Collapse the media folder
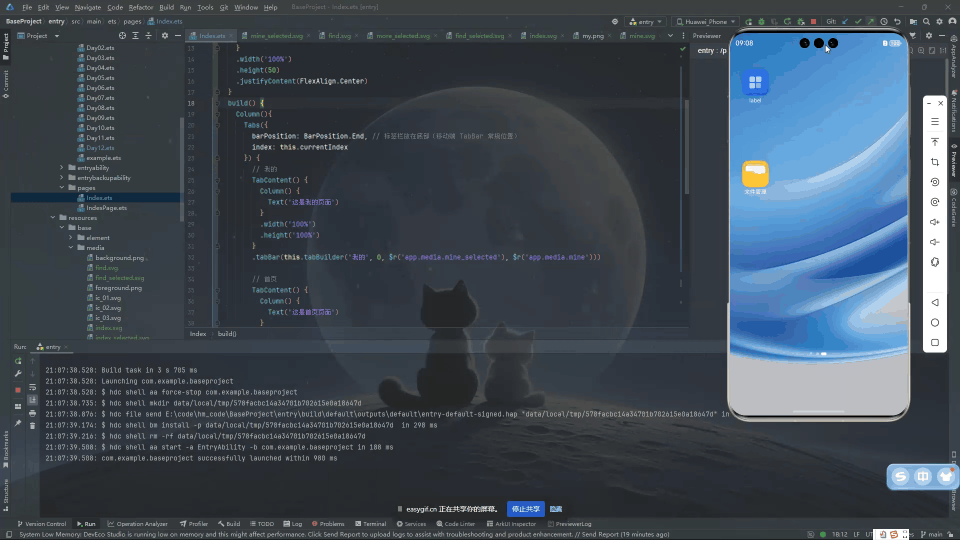This screenshot has width=960, height=540. tap(71, 247)
